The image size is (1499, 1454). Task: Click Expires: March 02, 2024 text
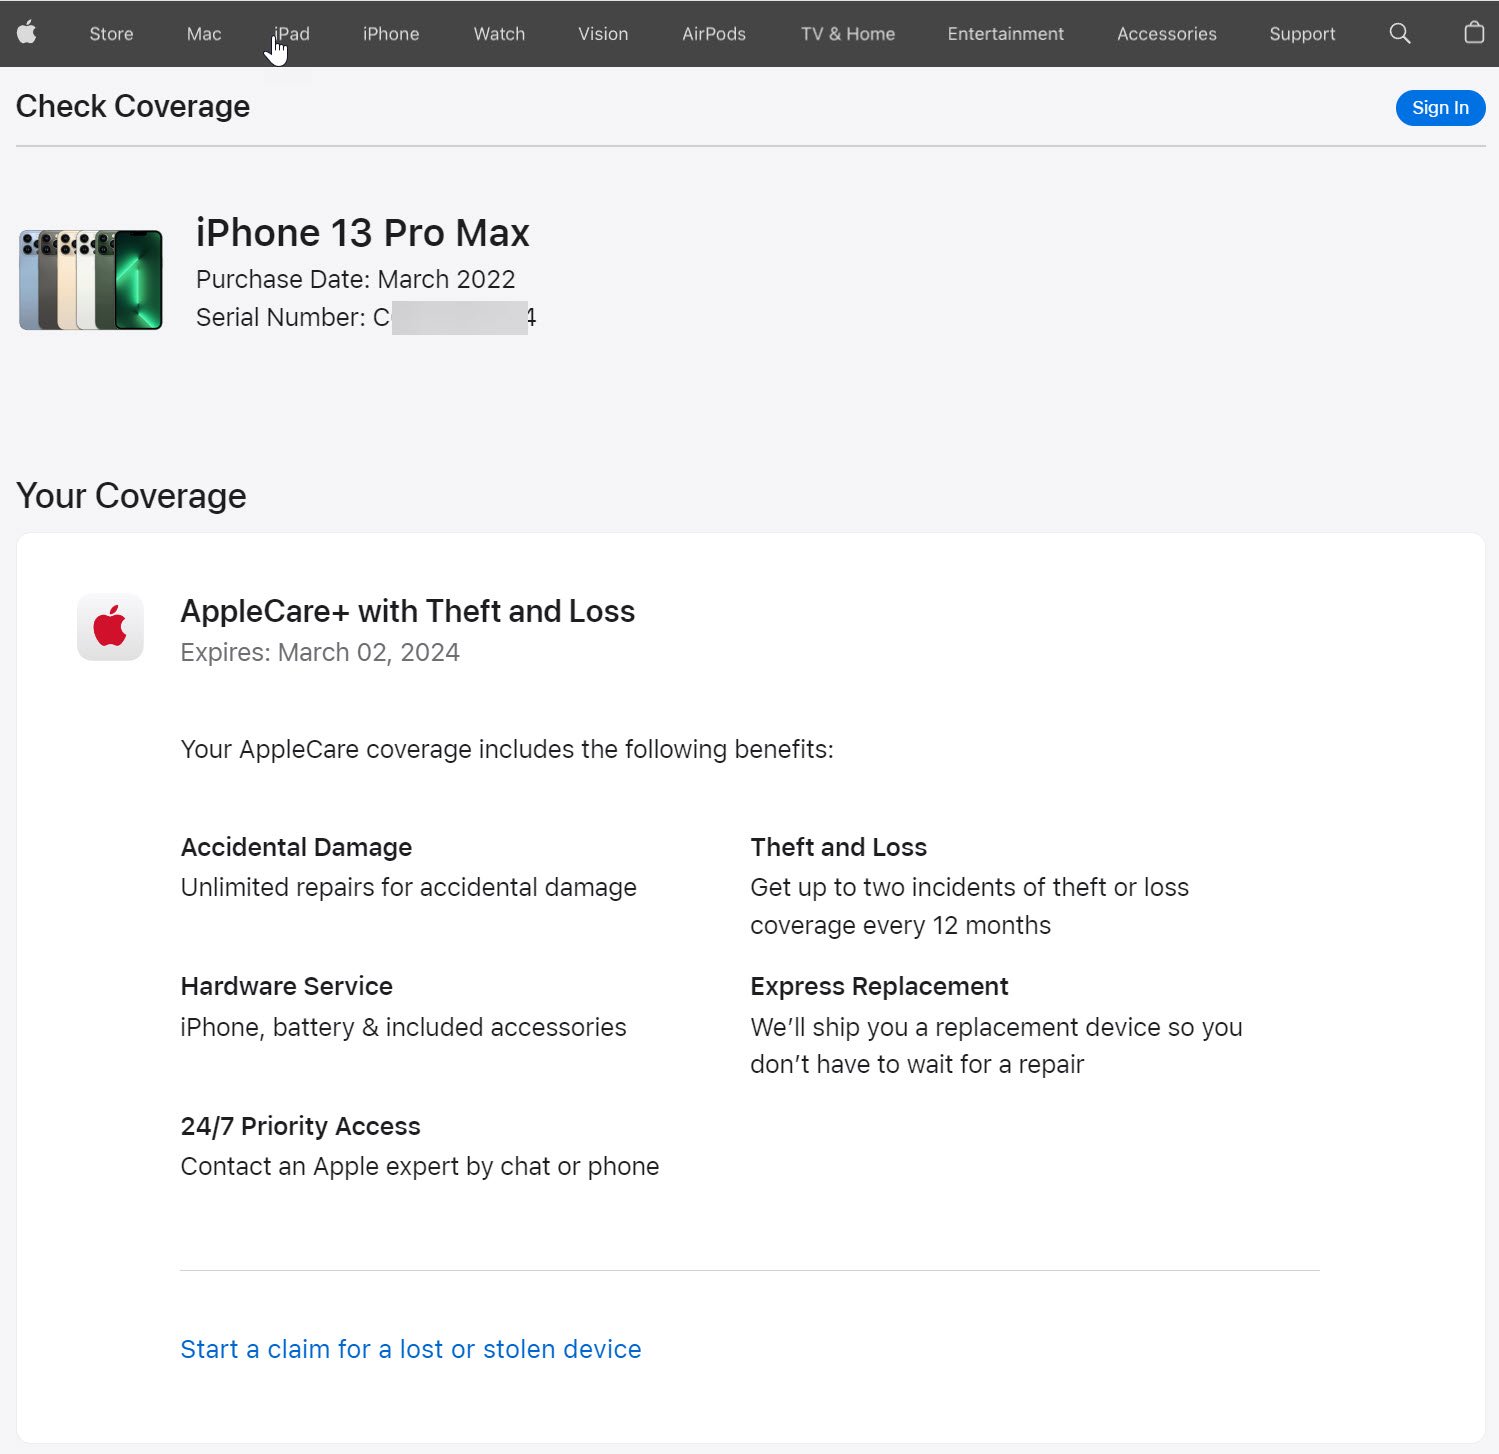320,652
